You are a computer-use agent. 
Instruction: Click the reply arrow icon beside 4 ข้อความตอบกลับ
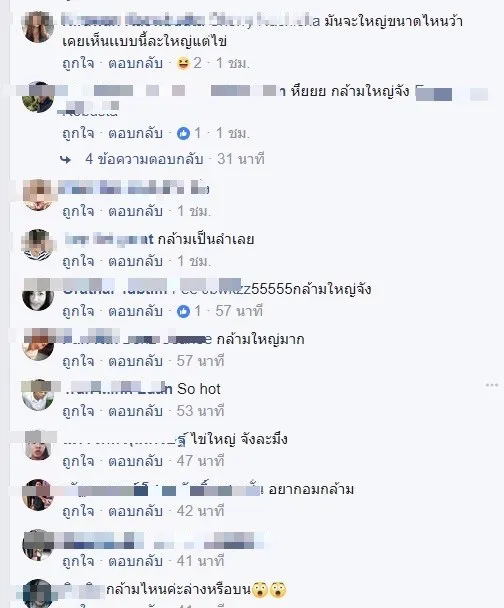66,159
